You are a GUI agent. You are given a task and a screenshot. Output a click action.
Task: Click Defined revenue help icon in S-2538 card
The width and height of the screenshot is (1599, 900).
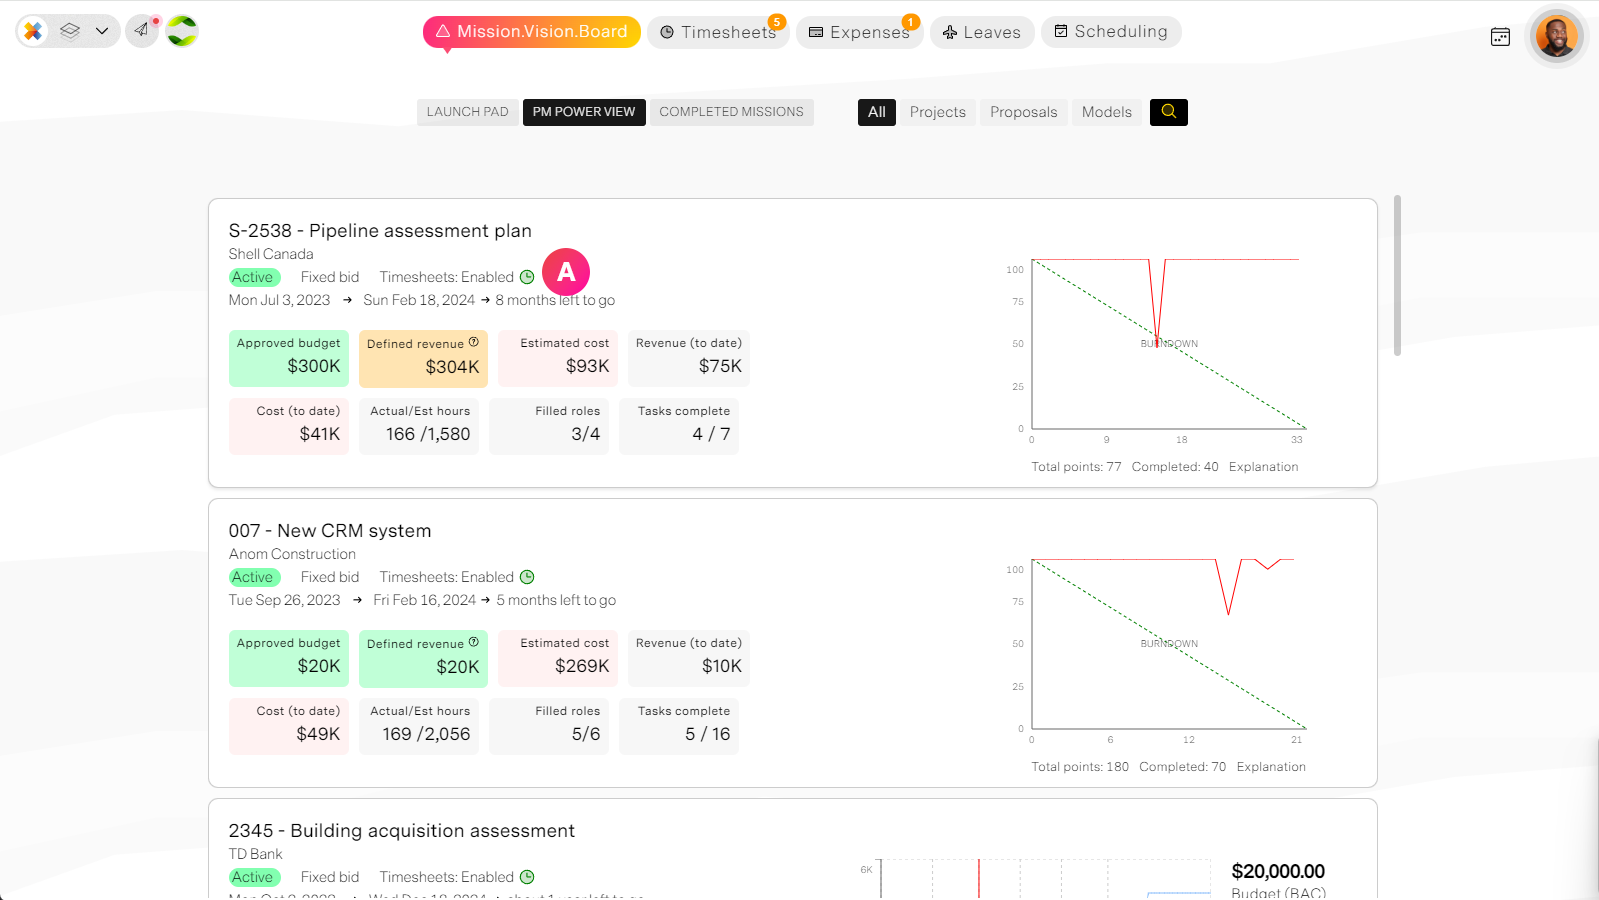474,342
